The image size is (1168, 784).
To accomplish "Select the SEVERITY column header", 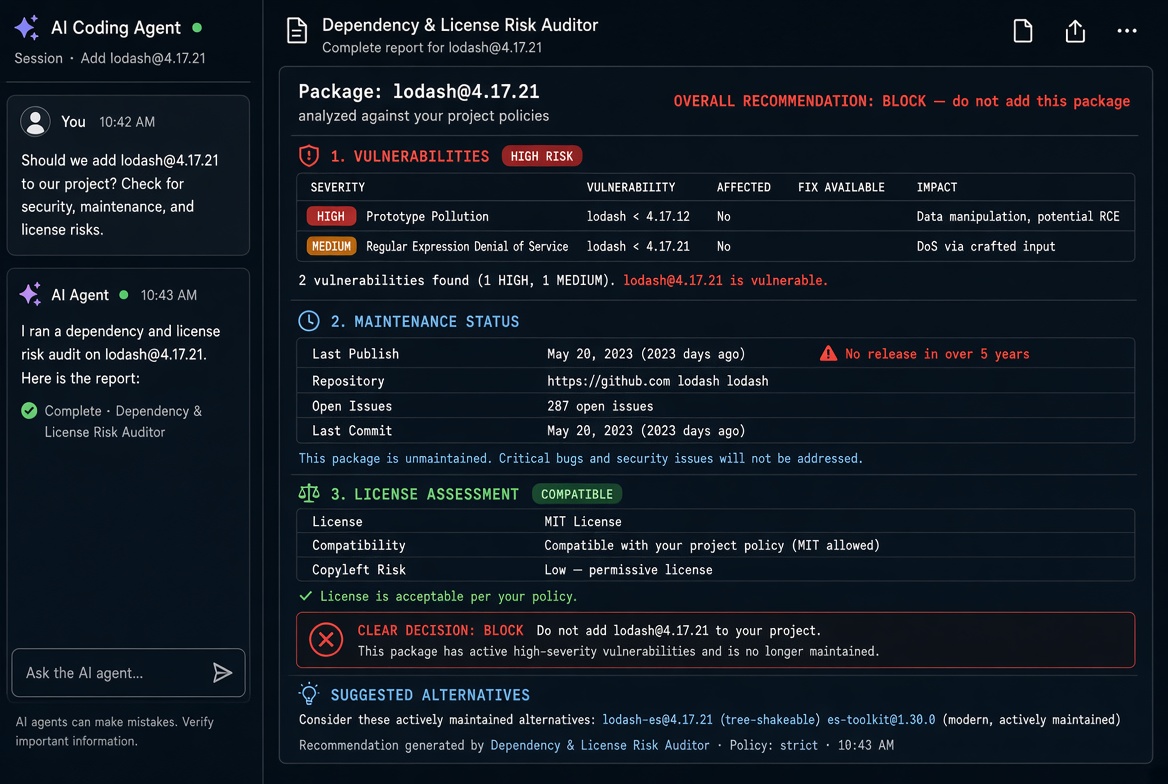I will [337, 187].
